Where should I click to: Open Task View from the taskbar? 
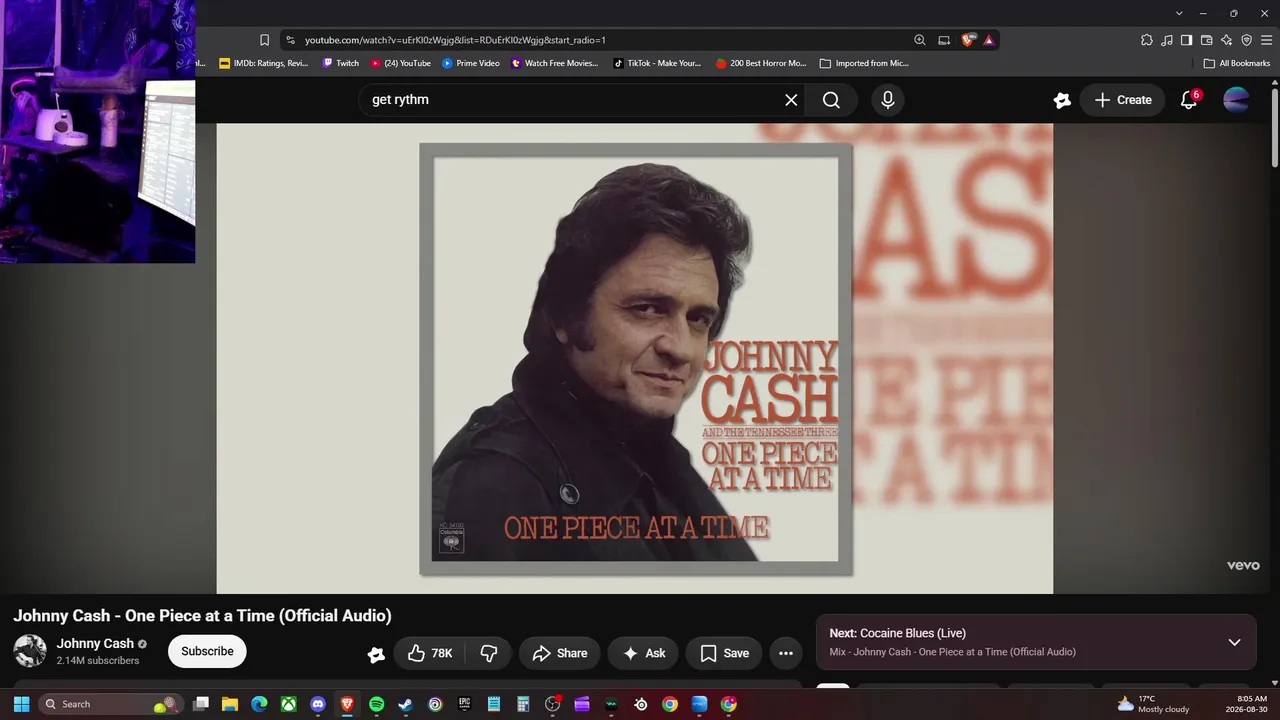(201, 704)
